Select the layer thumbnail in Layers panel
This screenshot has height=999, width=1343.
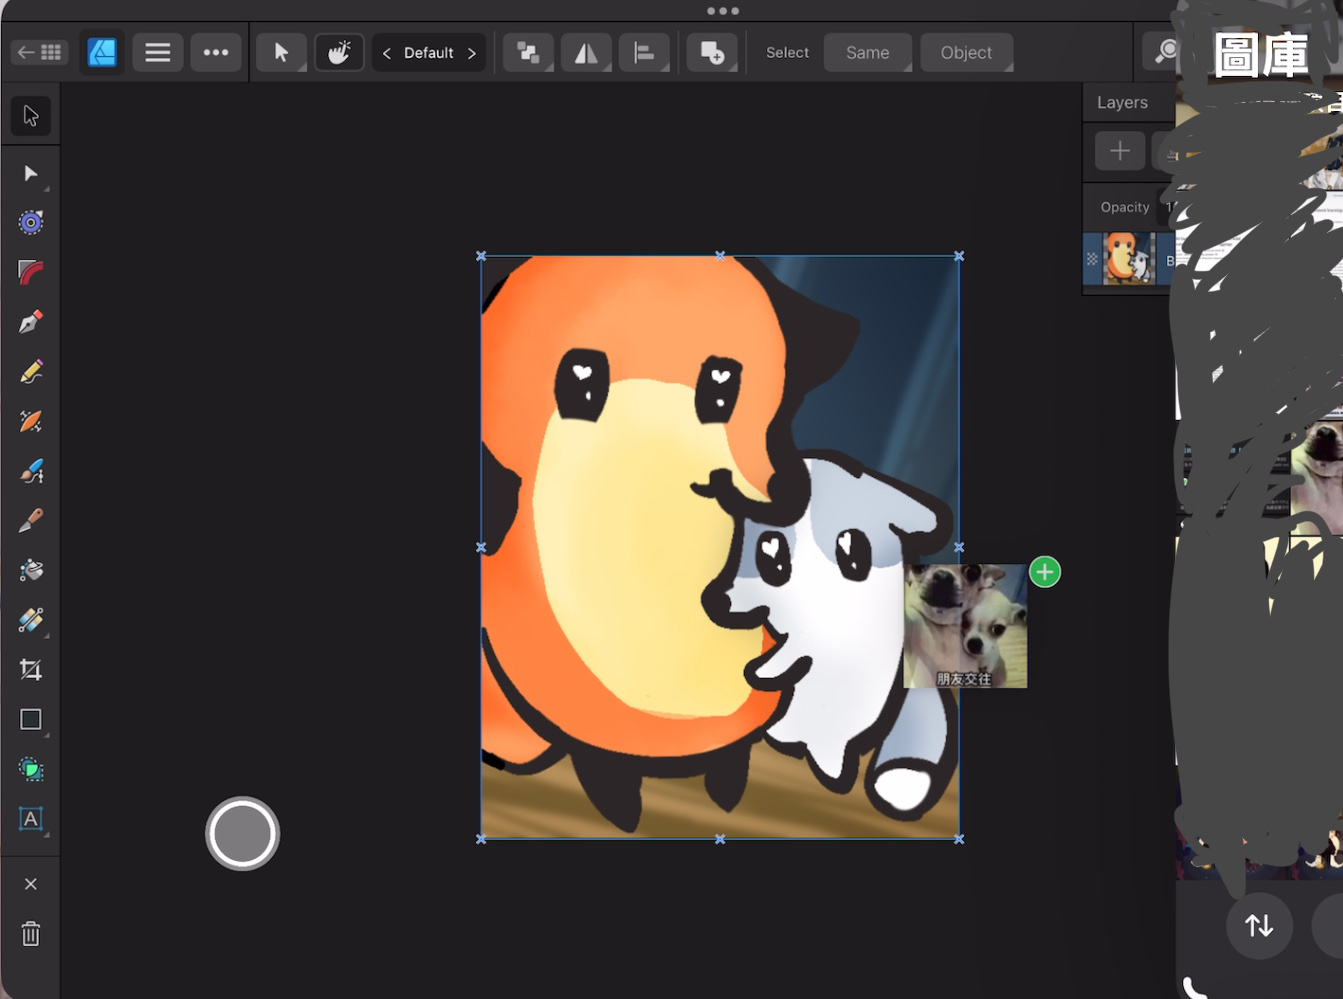(1127, 259)
